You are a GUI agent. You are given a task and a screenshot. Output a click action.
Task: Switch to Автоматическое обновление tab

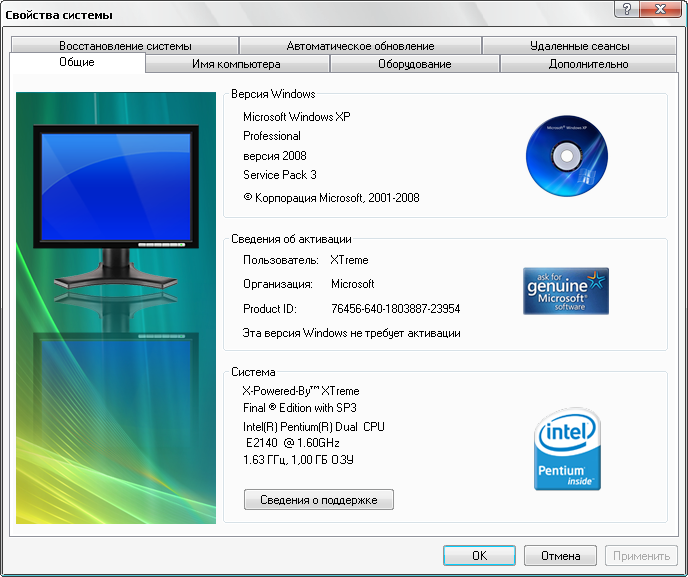tap(360, 46)
